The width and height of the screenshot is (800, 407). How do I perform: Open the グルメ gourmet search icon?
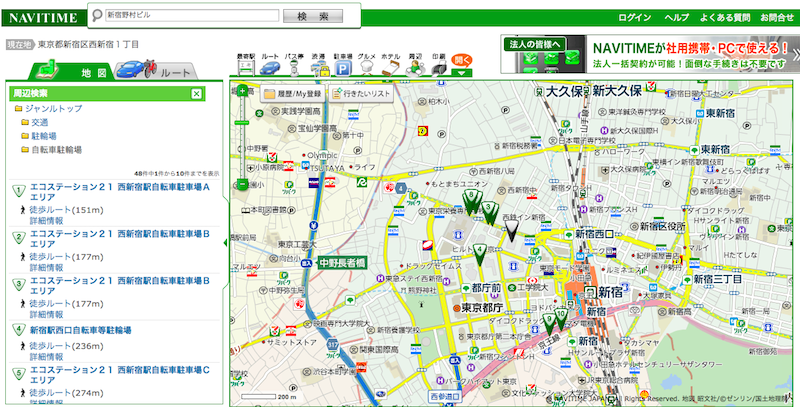(x=367, y=65)
